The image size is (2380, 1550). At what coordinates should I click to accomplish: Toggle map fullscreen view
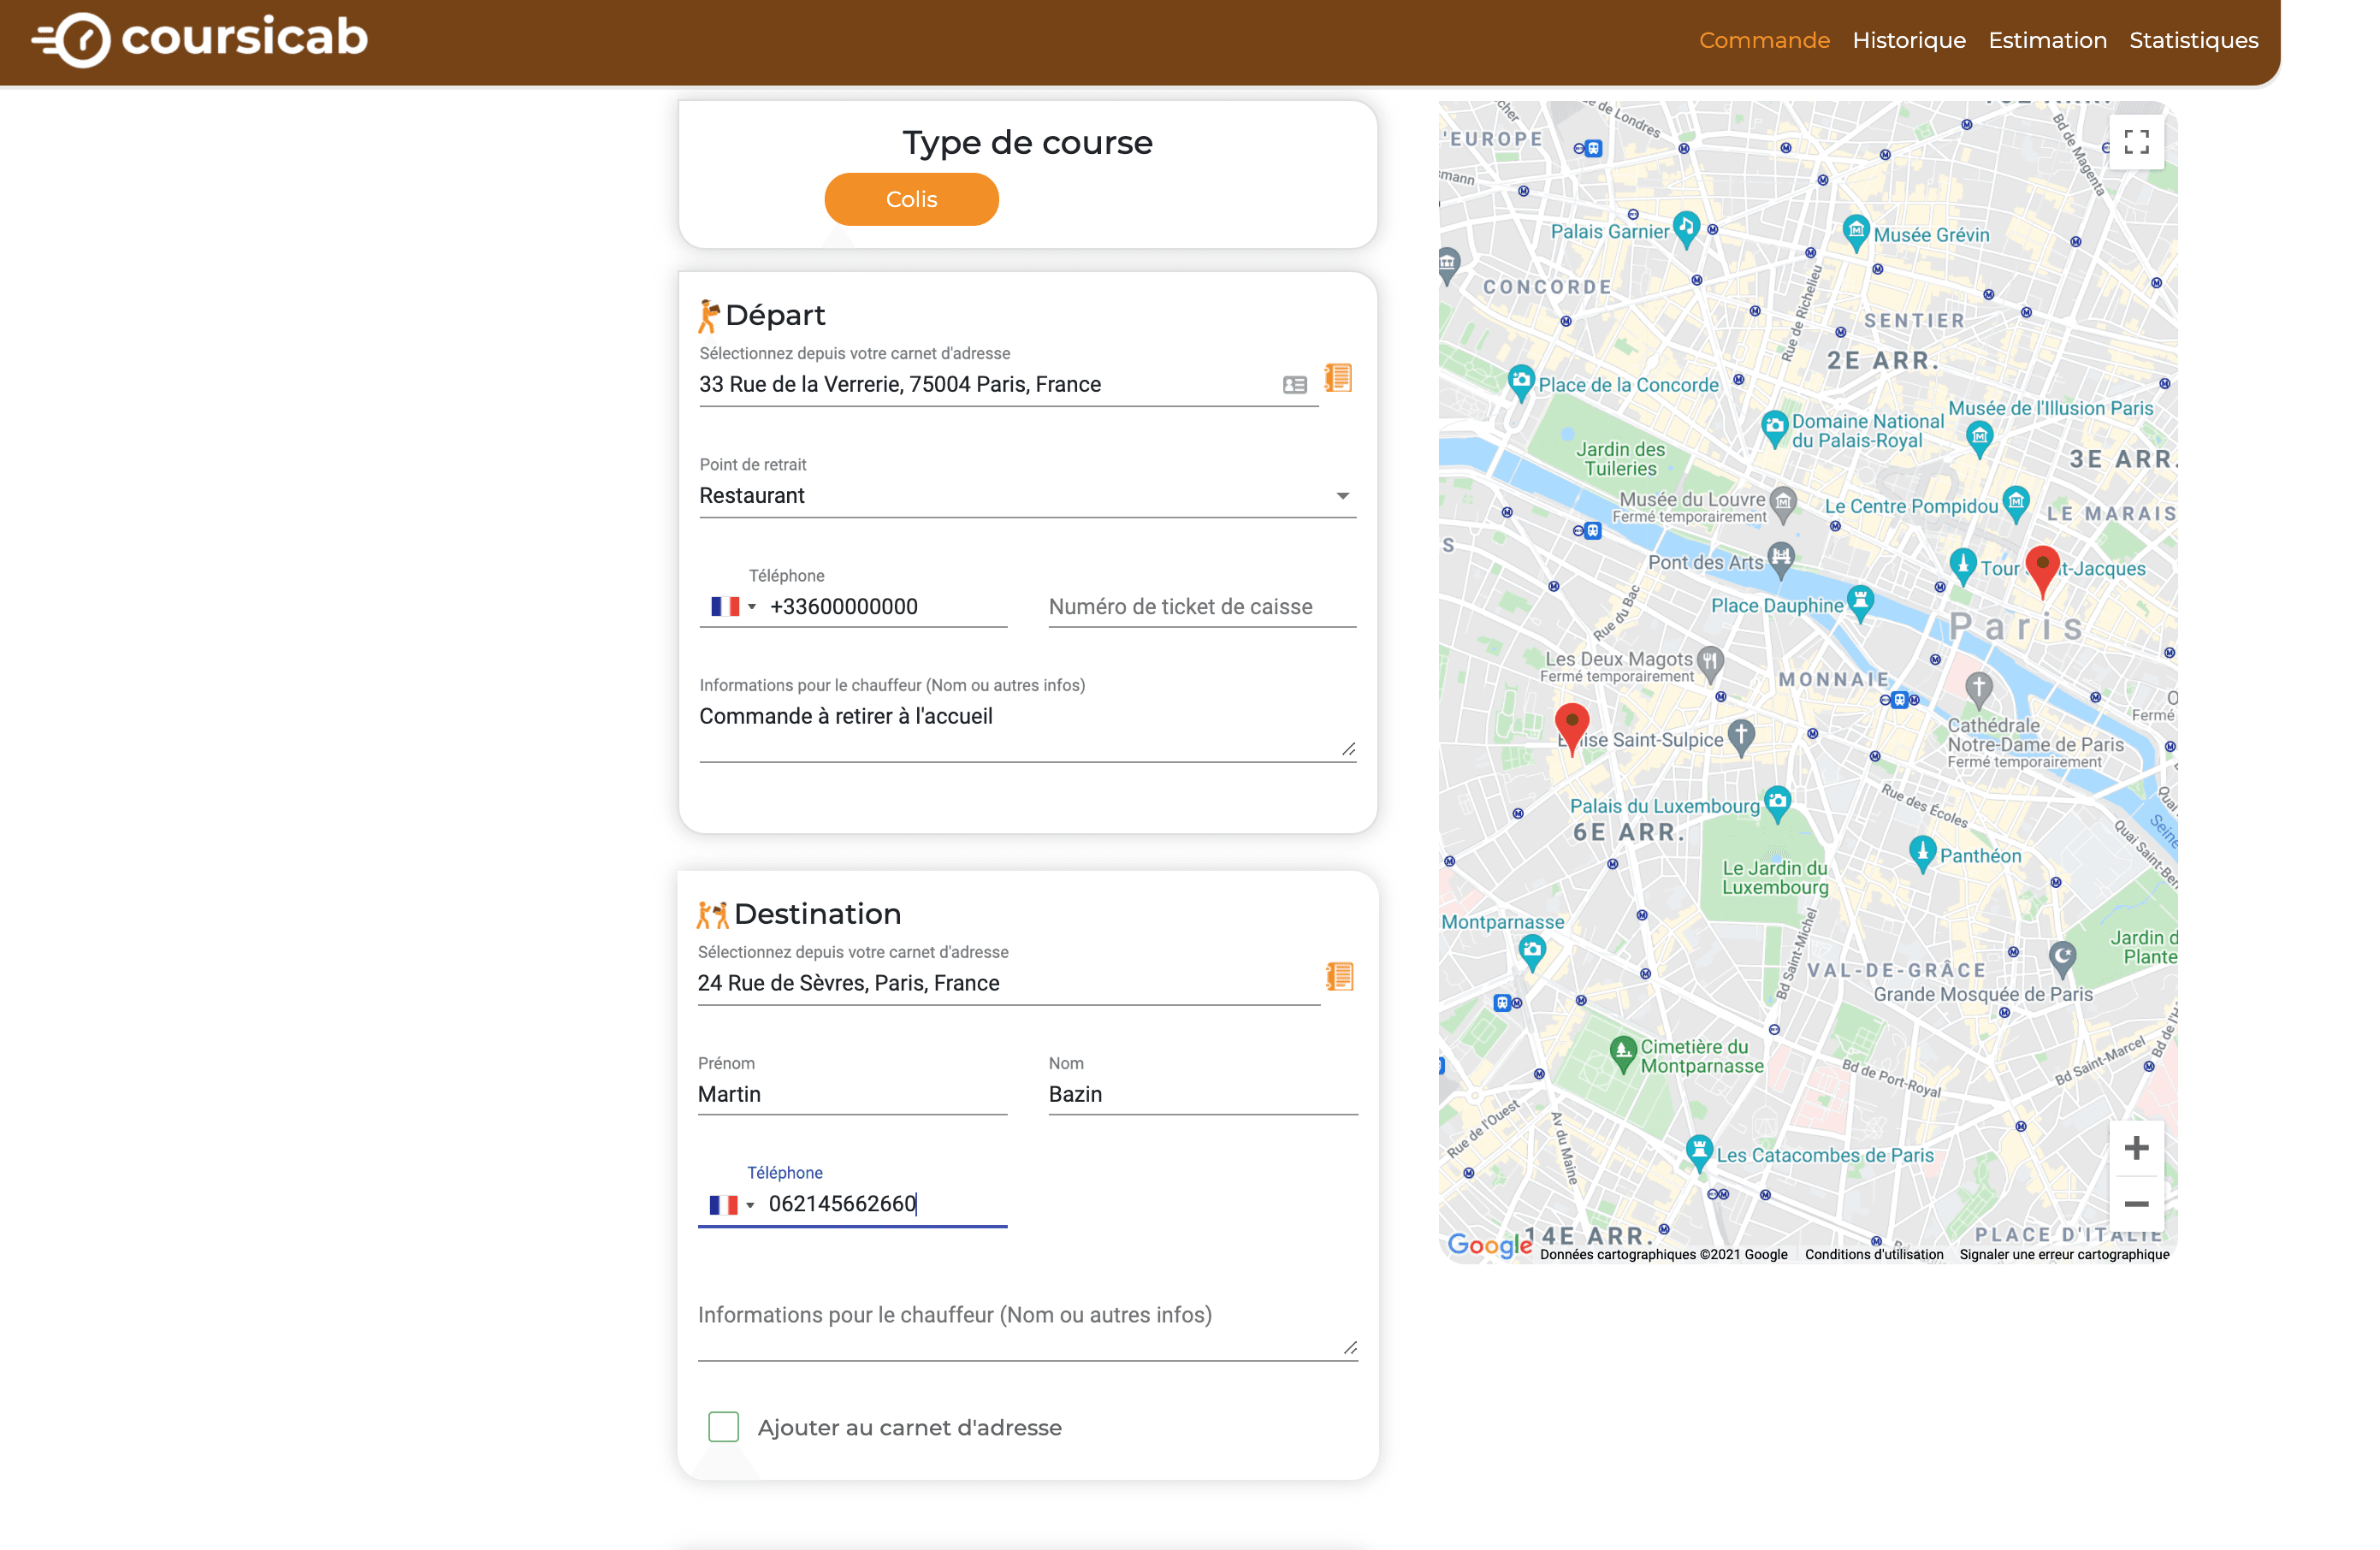(2136, 142)
